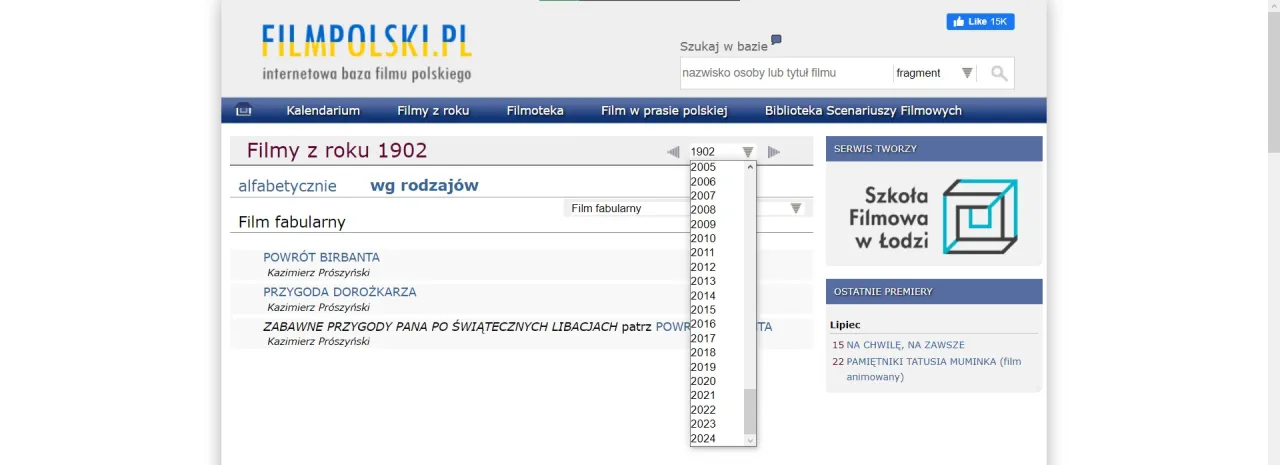Click the FILMPOLSKI.PL logo

pyautogui.click(x=366, y=53)
